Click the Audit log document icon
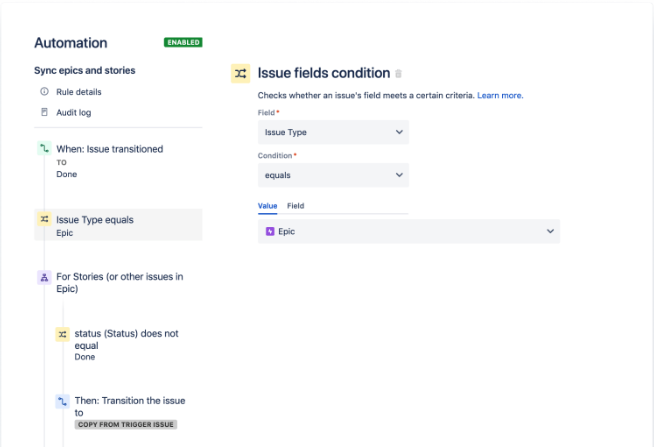Image resolution: width=654 pixels, height=447 pixels. pos(44,112)
